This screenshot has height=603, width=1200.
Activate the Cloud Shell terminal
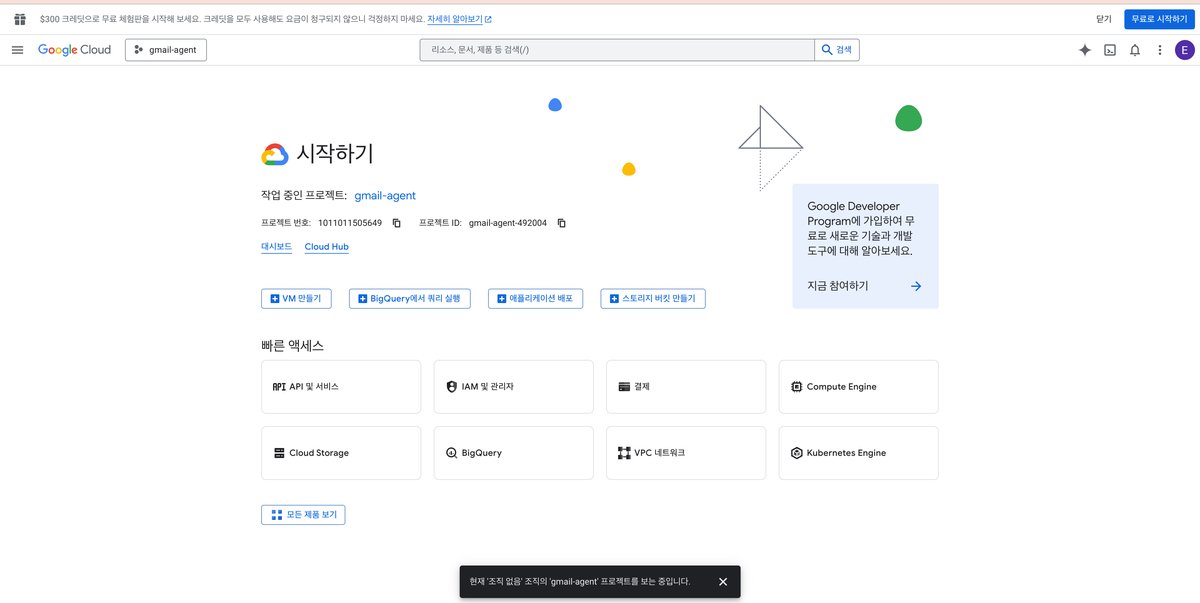(x=1110, y=49)
